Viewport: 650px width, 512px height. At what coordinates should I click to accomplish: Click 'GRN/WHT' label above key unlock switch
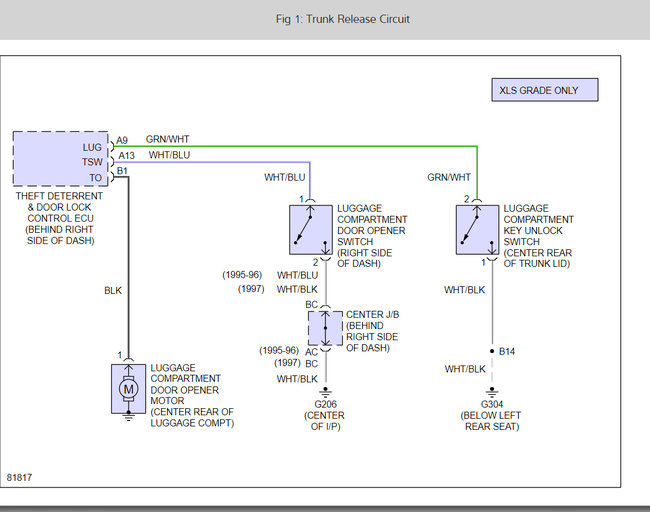(x=449, y=177)
